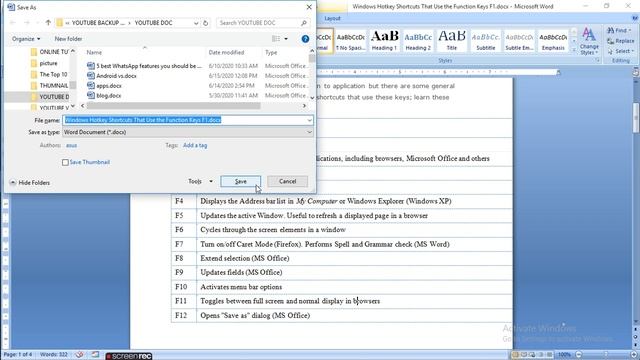Expand the address bar path dropdown
The image size is (640, 360).
(196, 23)
